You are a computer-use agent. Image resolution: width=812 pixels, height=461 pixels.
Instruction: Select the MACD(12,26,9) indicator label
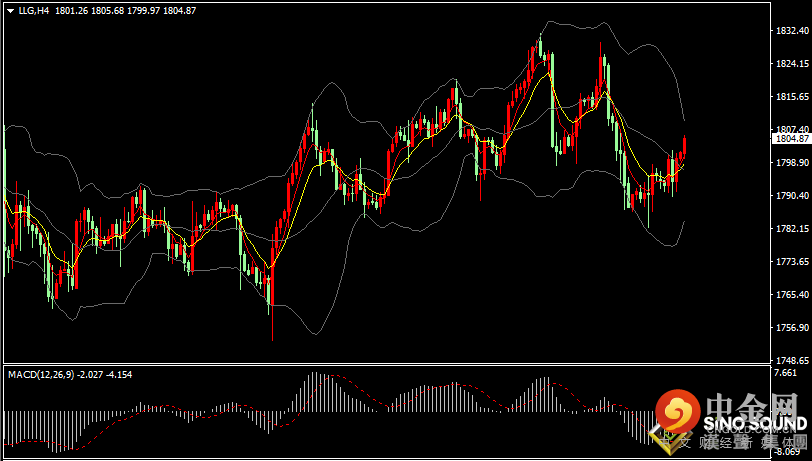[41, 374]
